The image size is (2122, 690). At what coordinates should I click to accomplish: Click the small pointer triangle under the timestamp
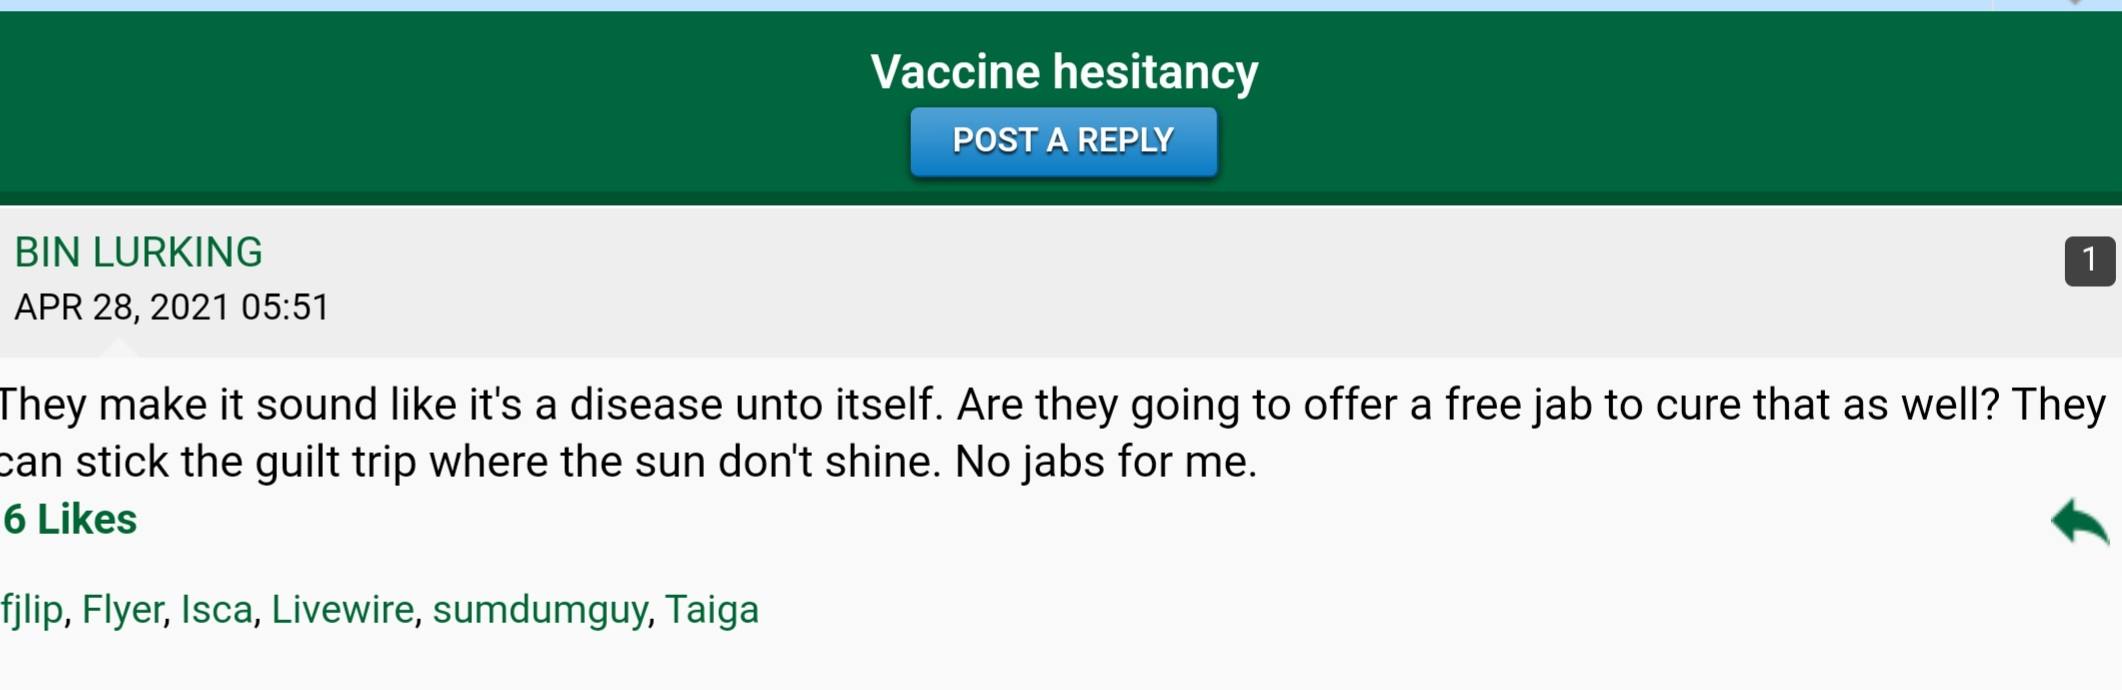119,348
